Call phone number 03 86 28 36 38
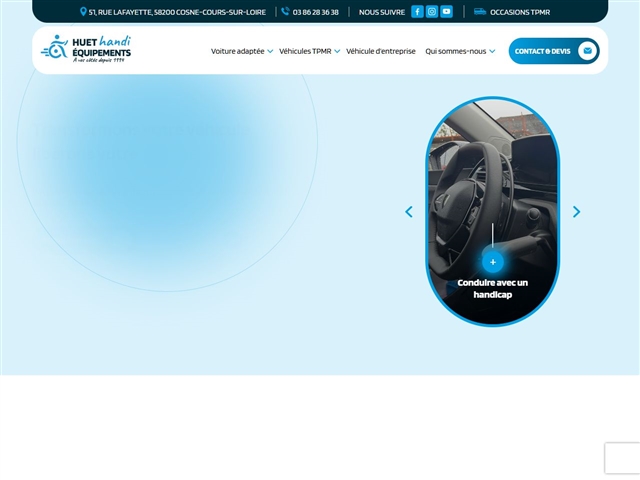This screenshot has height=480, width=640. coord(315,12)
